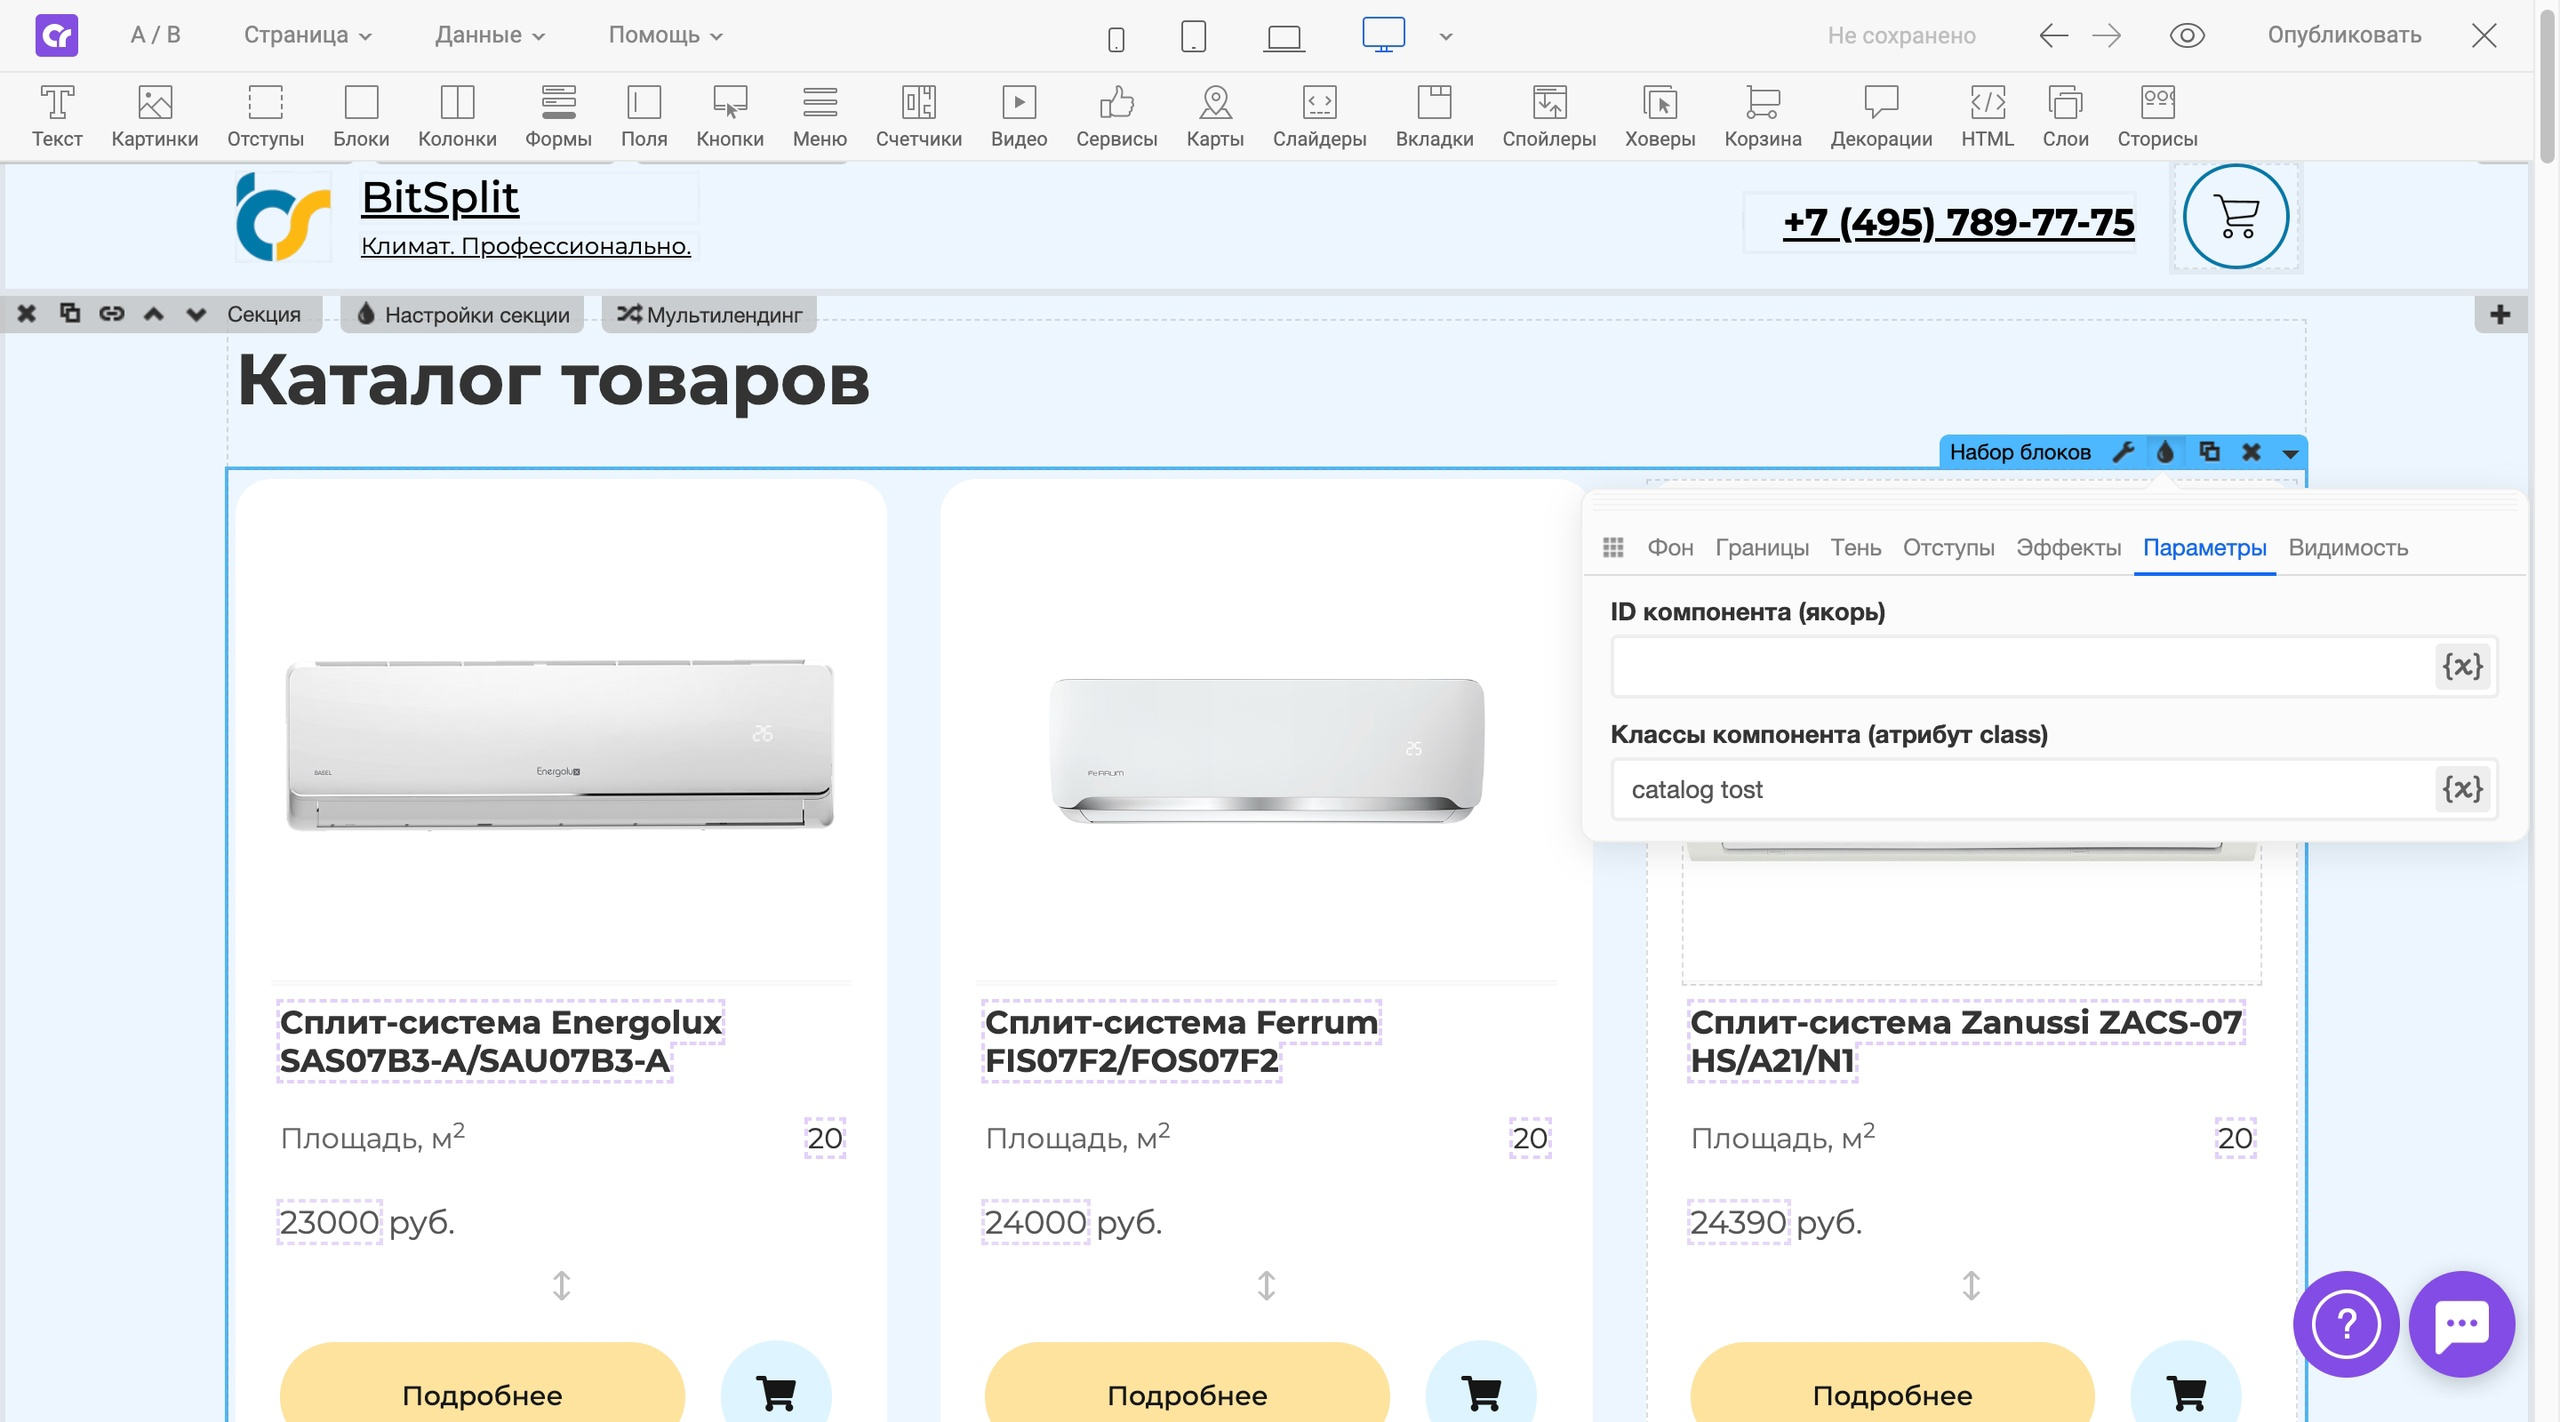Screen dimensions: 2560x1422
Task: Delete the Набор блоков component
Action: (x=2251, y=452)
